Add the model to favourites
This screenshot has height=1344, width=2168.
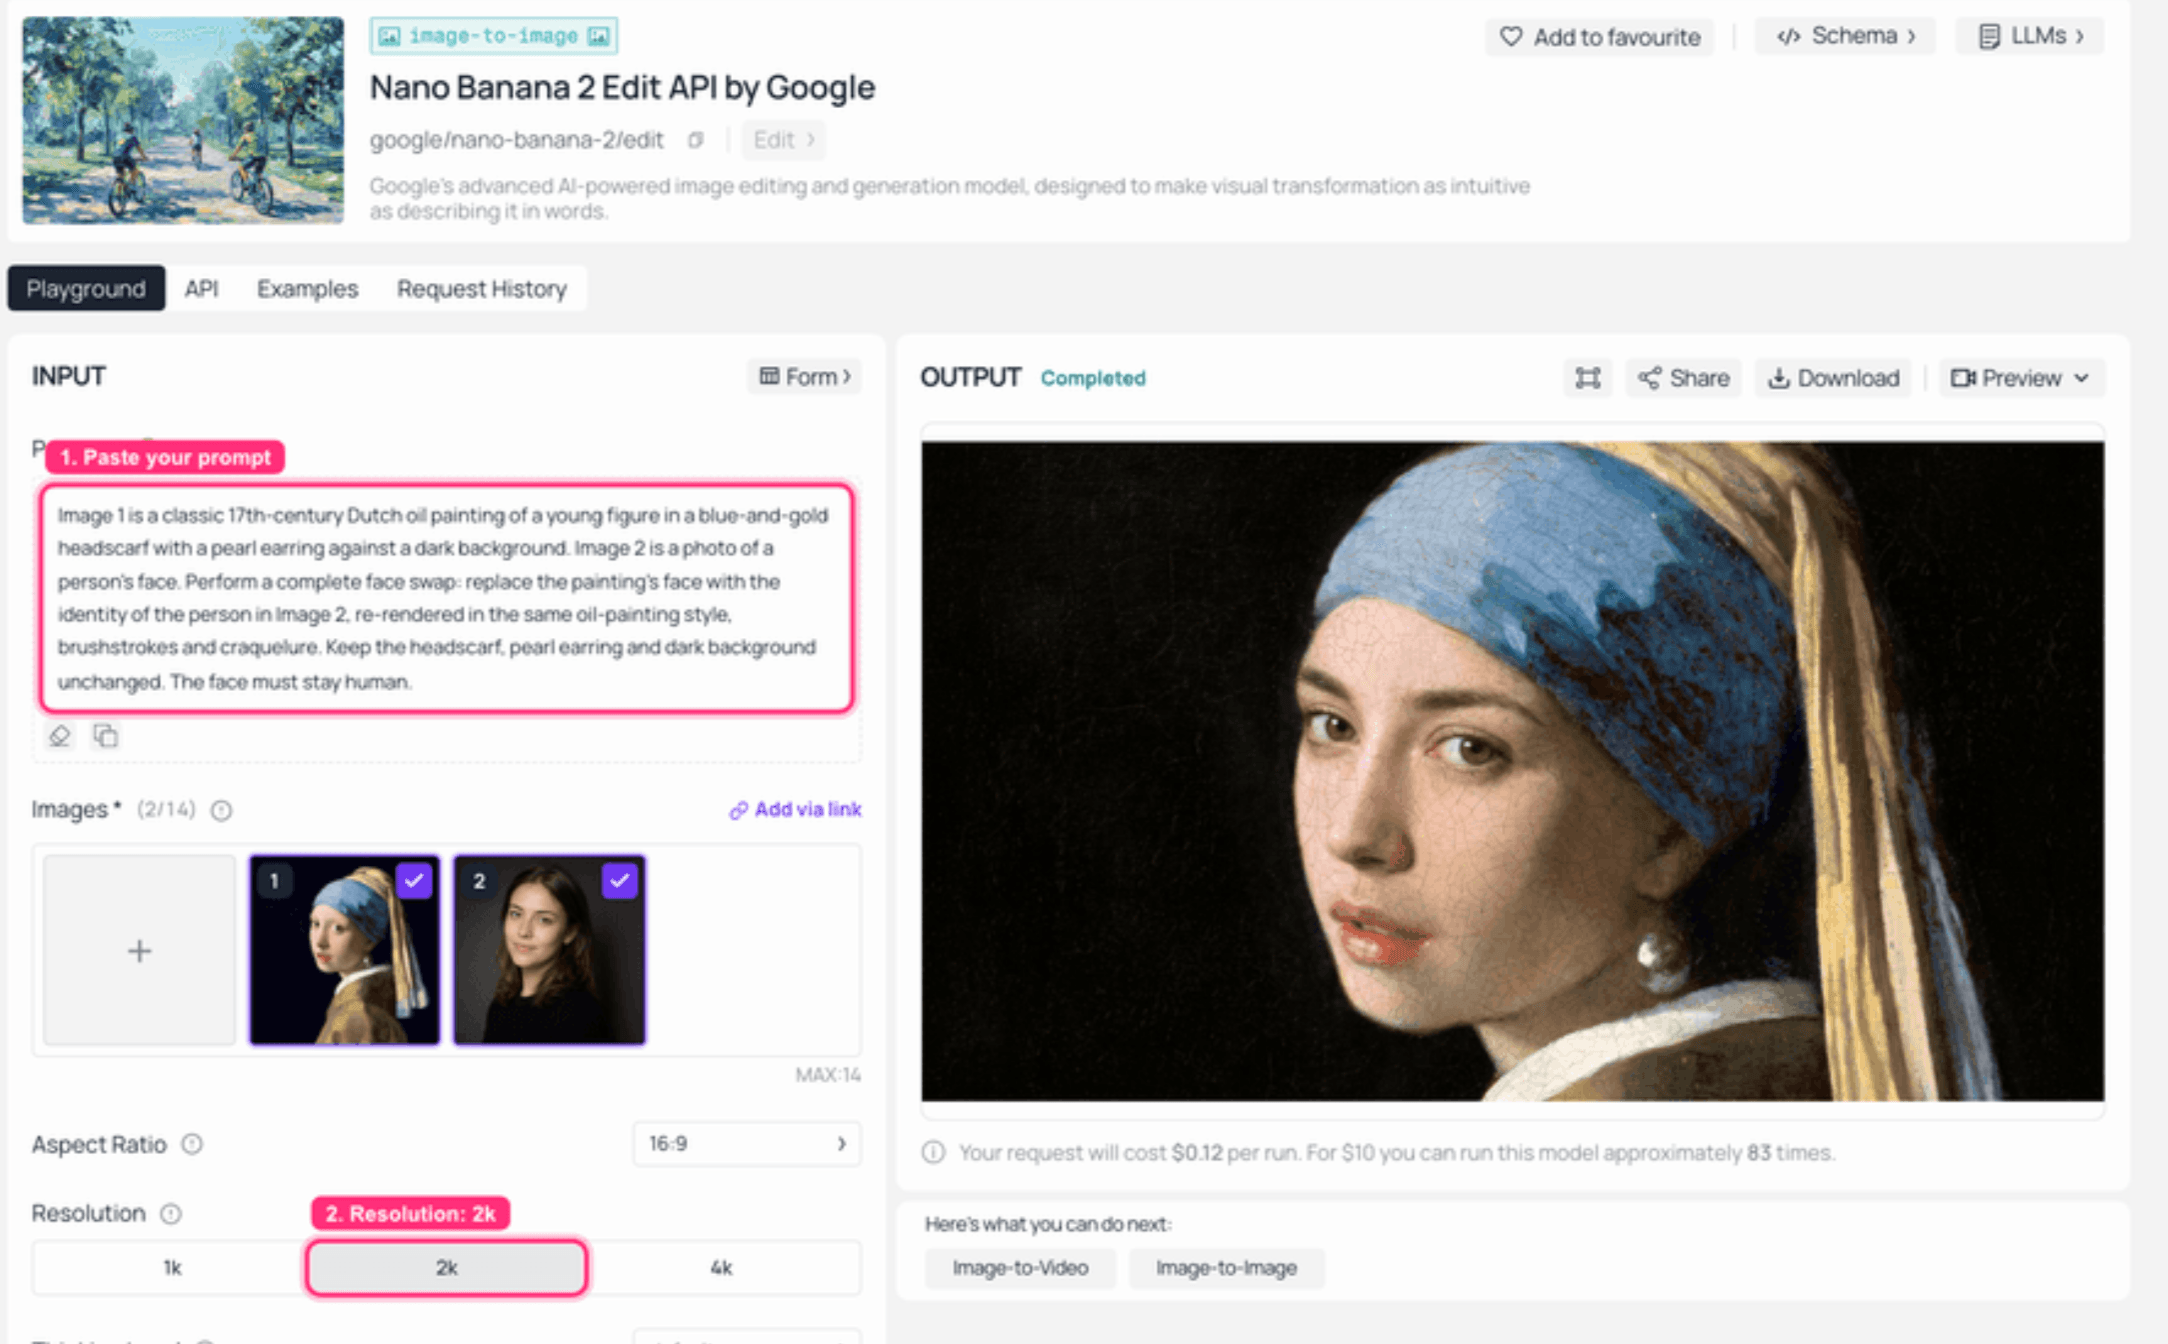(1599, 37)
